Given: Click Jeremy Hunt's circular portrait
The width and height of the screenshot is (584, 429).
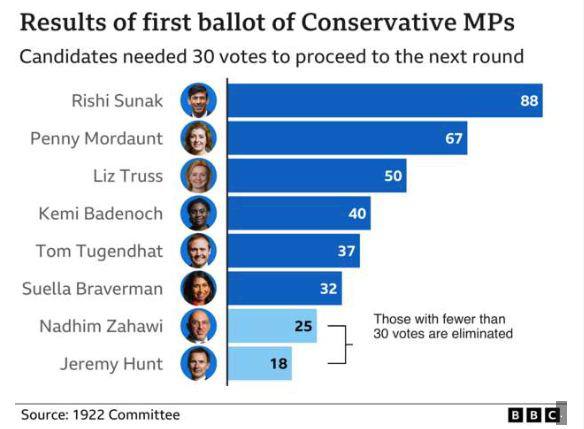Looking at the screenshot, I should (x=199, y=363).
